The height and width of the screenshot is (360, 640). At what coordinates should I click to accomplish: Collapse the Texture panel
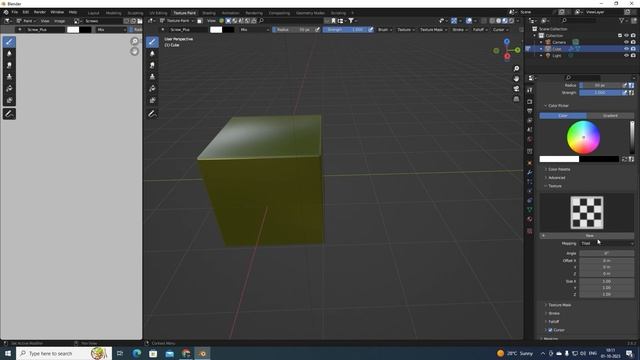click(554, 186)
